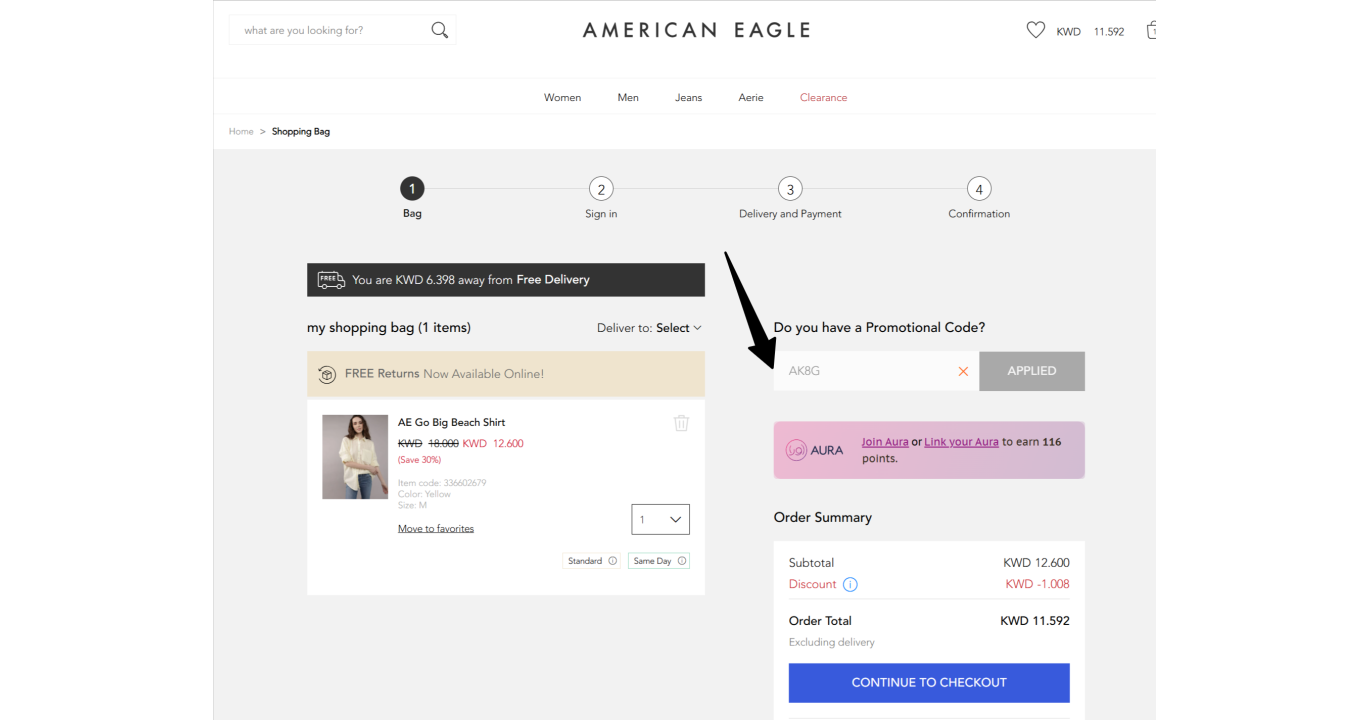Click CONTINUE TO CHECKOUT button
This screenshot has width=1368, height=720.
pos(929,683)
